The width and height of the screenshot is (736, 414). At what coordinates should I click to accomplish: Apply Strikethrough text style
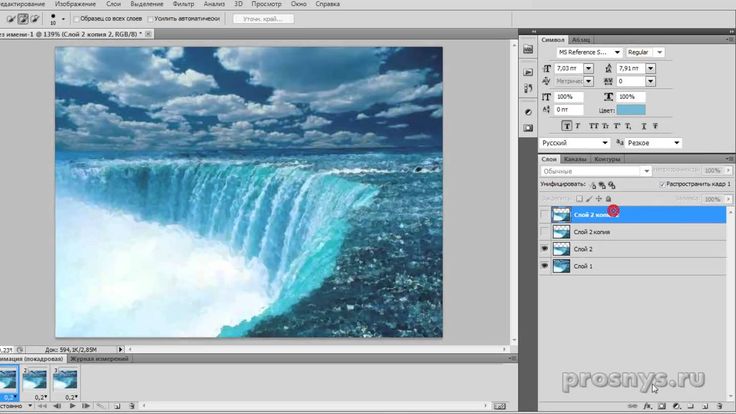(655, 126)
